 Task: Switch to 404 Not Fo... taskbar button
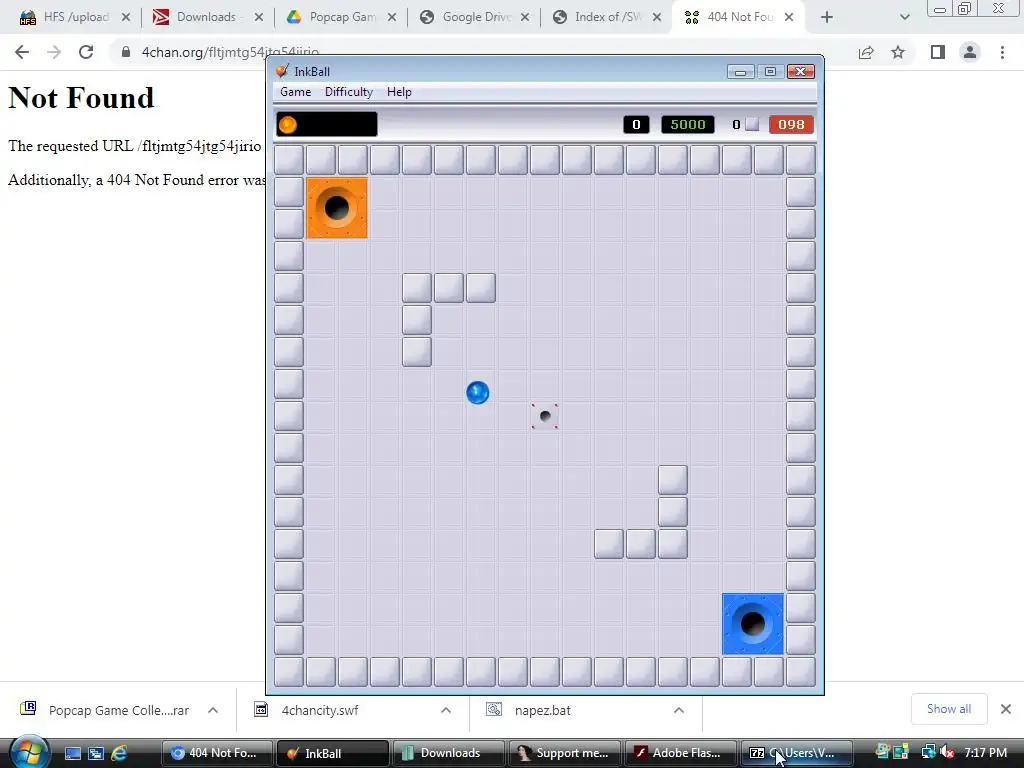[x=217, y=753]
